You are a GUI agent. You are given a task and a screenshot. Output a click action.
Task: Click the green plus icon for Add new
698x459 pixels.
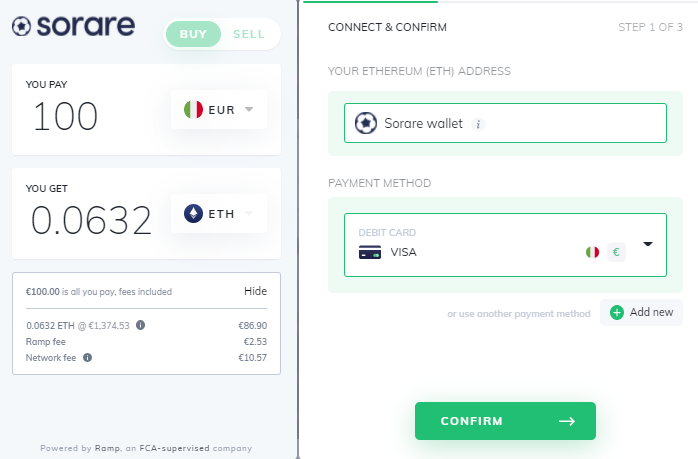(x=617, y=313)
